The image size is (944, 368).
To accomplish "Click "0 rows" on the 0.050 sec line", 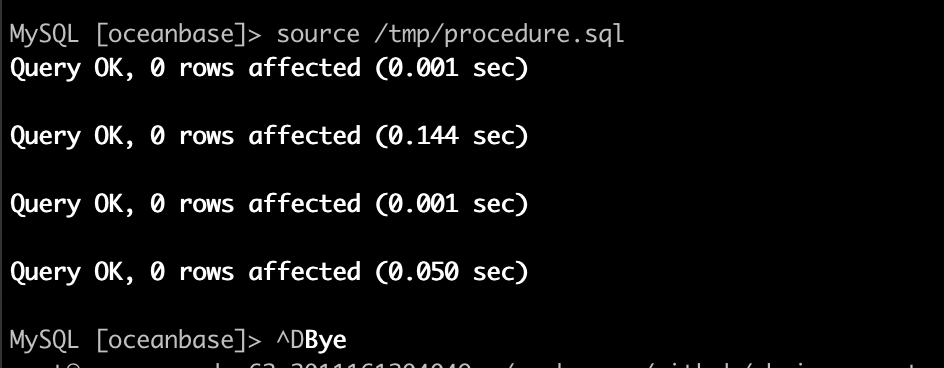I will click(x=192, y=272).
